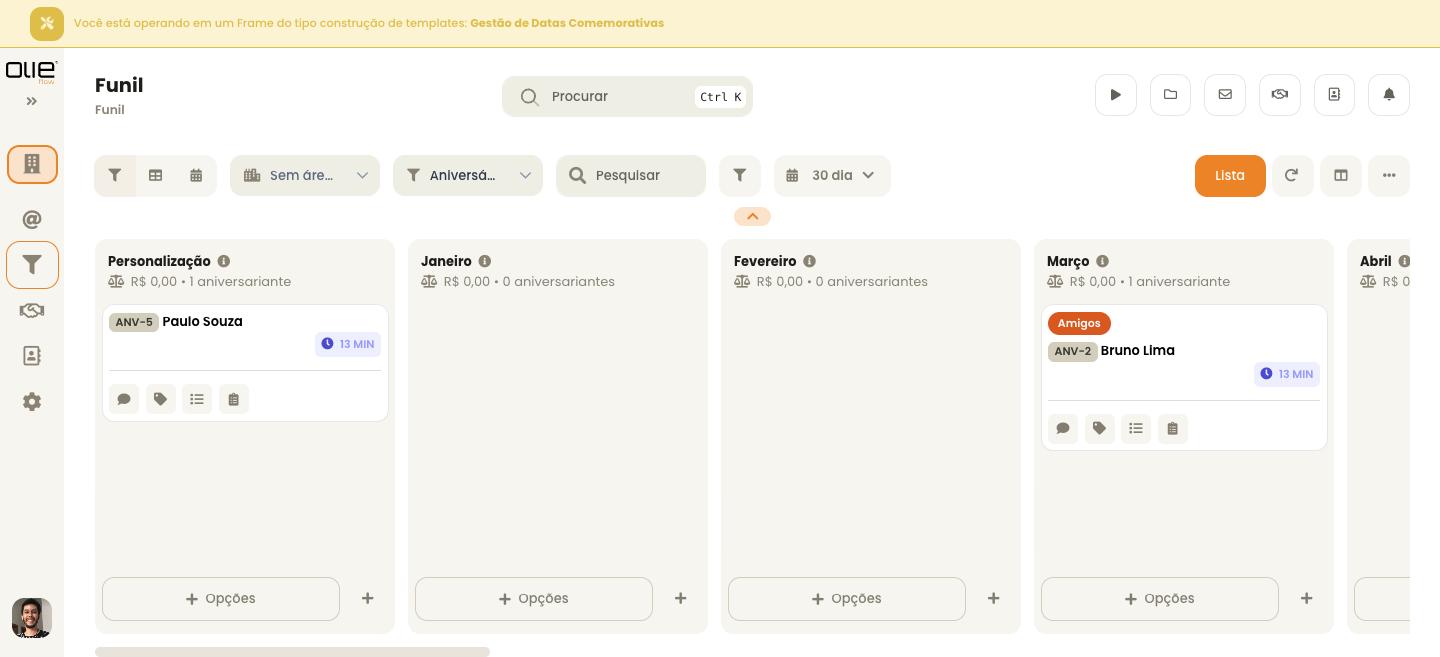Click info icon next to Fevereiro
The height and width of the screenshot is (657, 1440).
tap(809, 261)
